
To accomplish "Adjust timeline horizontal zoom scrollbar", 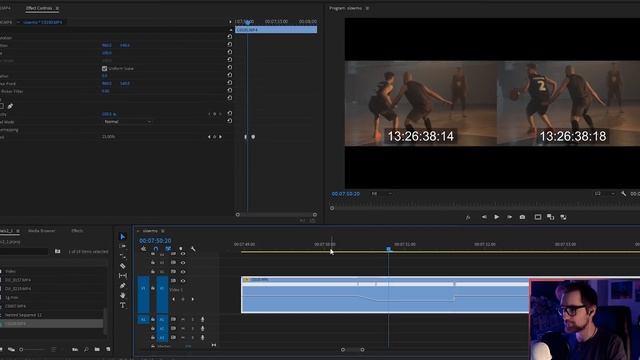I will click(353, 349).
